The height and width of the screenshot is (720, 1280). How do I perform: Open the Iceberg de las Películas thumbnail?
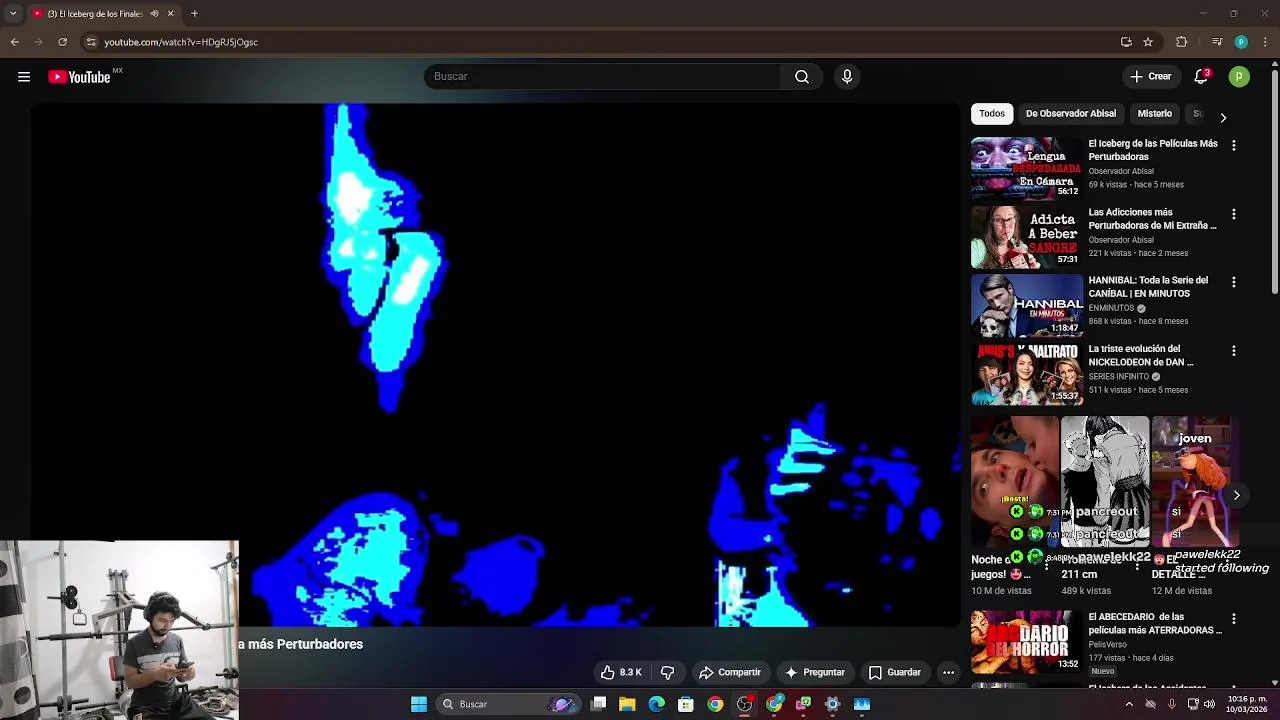coord(1026,168)
